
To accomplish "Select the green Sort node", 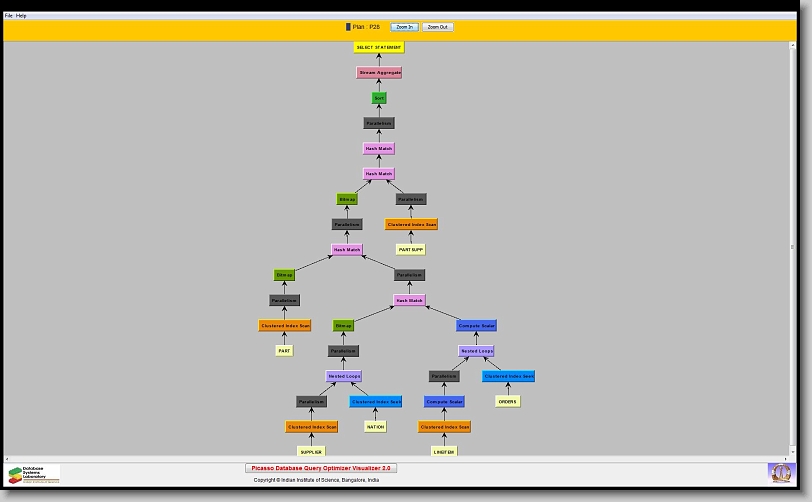I will (379, 98).
